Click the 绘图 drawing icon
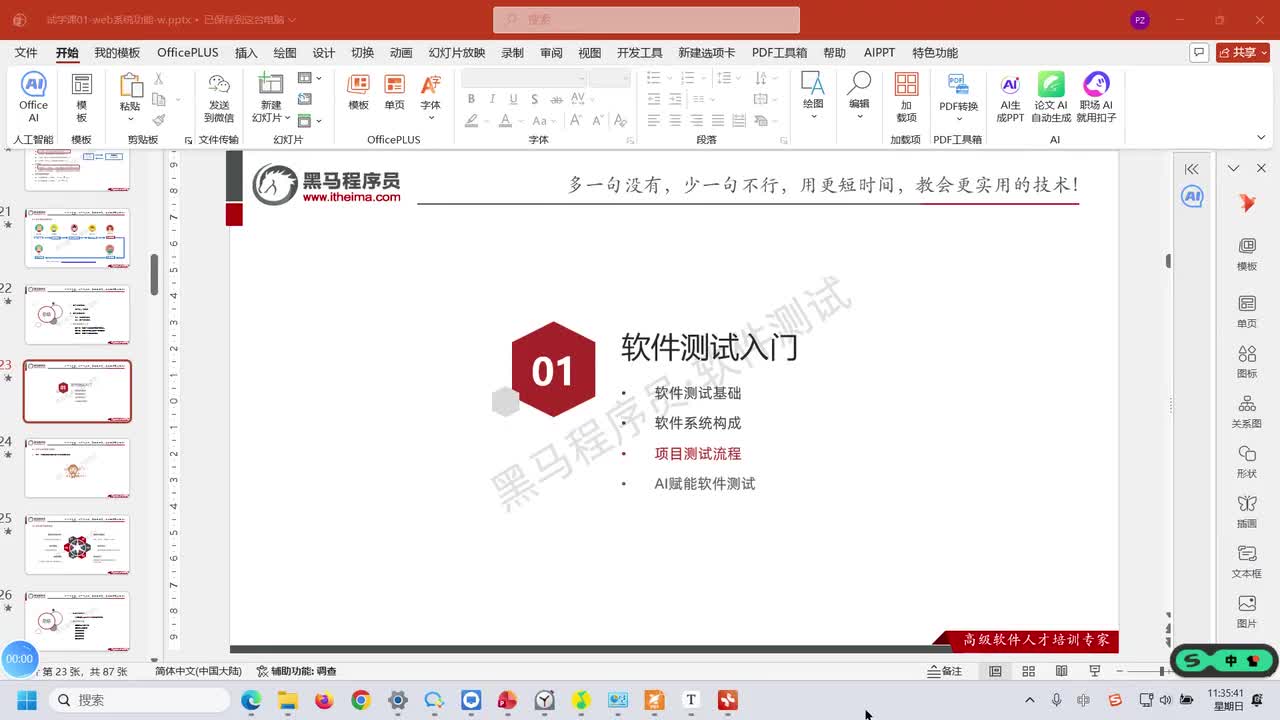This screenshot has height=720, width=1280. point(813,84)
